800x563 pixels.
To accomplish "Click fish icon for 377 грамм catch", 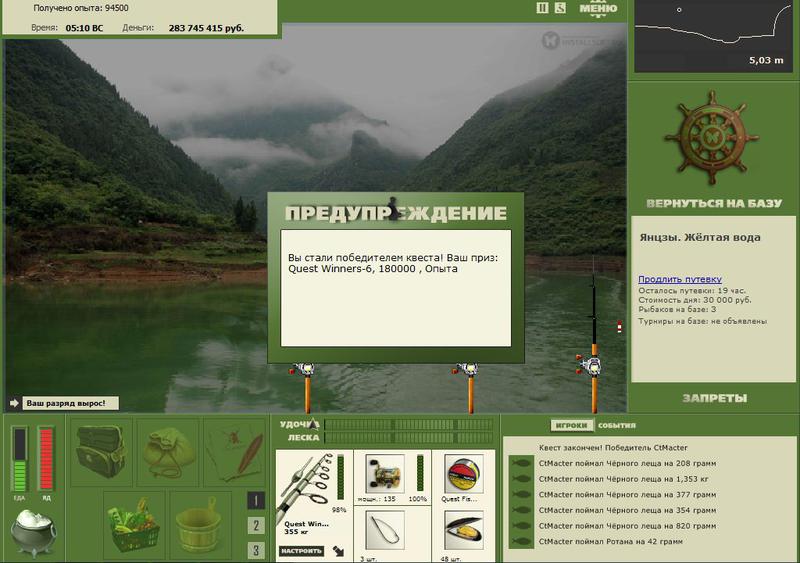I will (x=521, y=495).
